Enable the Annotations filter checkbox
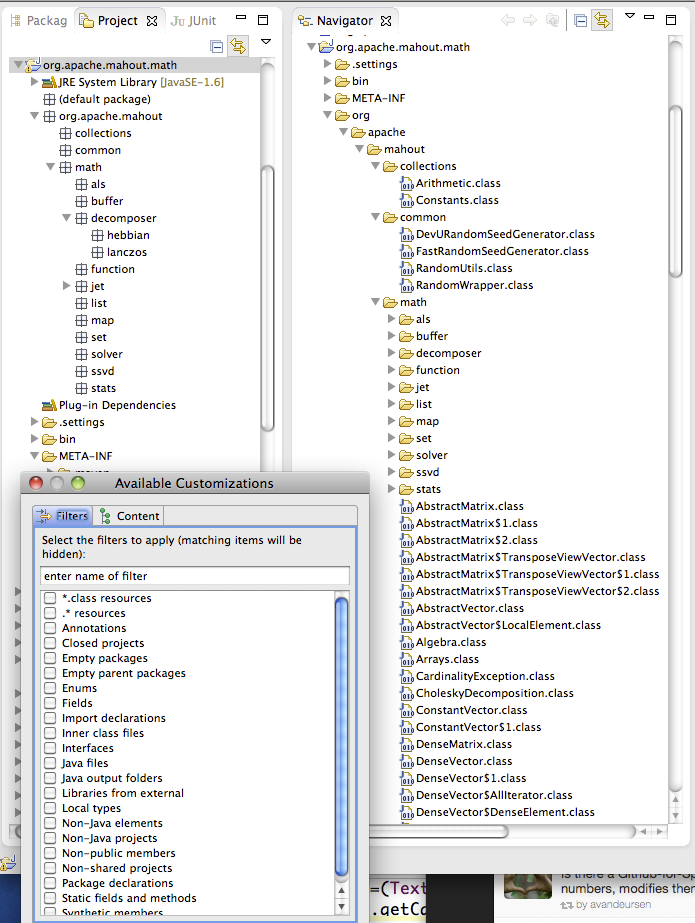The width and height of the screenshot is (695, 923). coord(51,628)
